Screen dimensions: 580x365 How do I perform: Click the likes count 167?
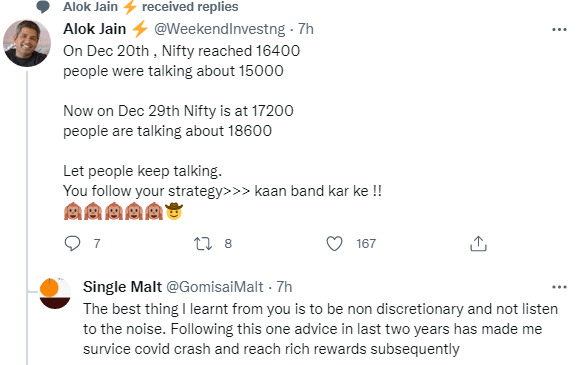pos(366,244)
